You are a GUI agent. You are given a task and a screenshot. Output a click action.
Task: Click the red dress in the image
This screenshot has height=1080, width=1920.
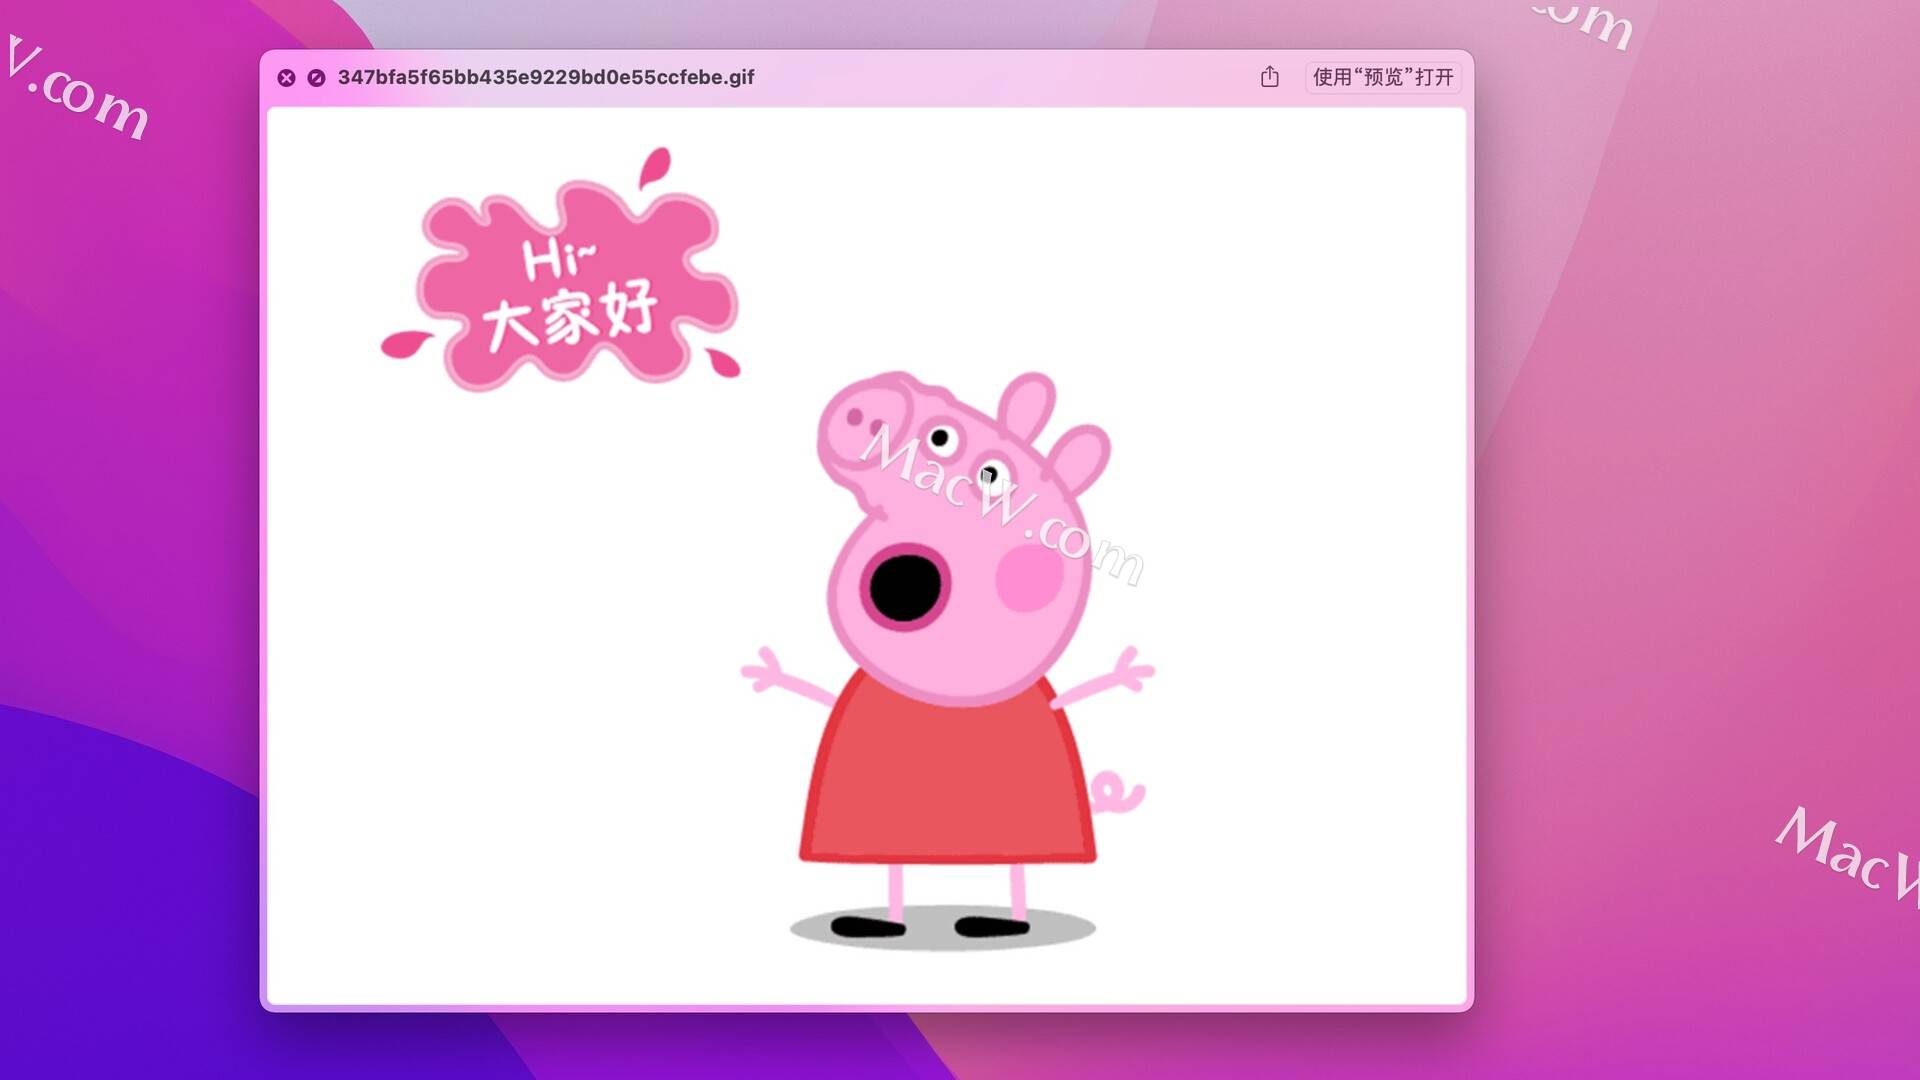[x=947, y=770]
